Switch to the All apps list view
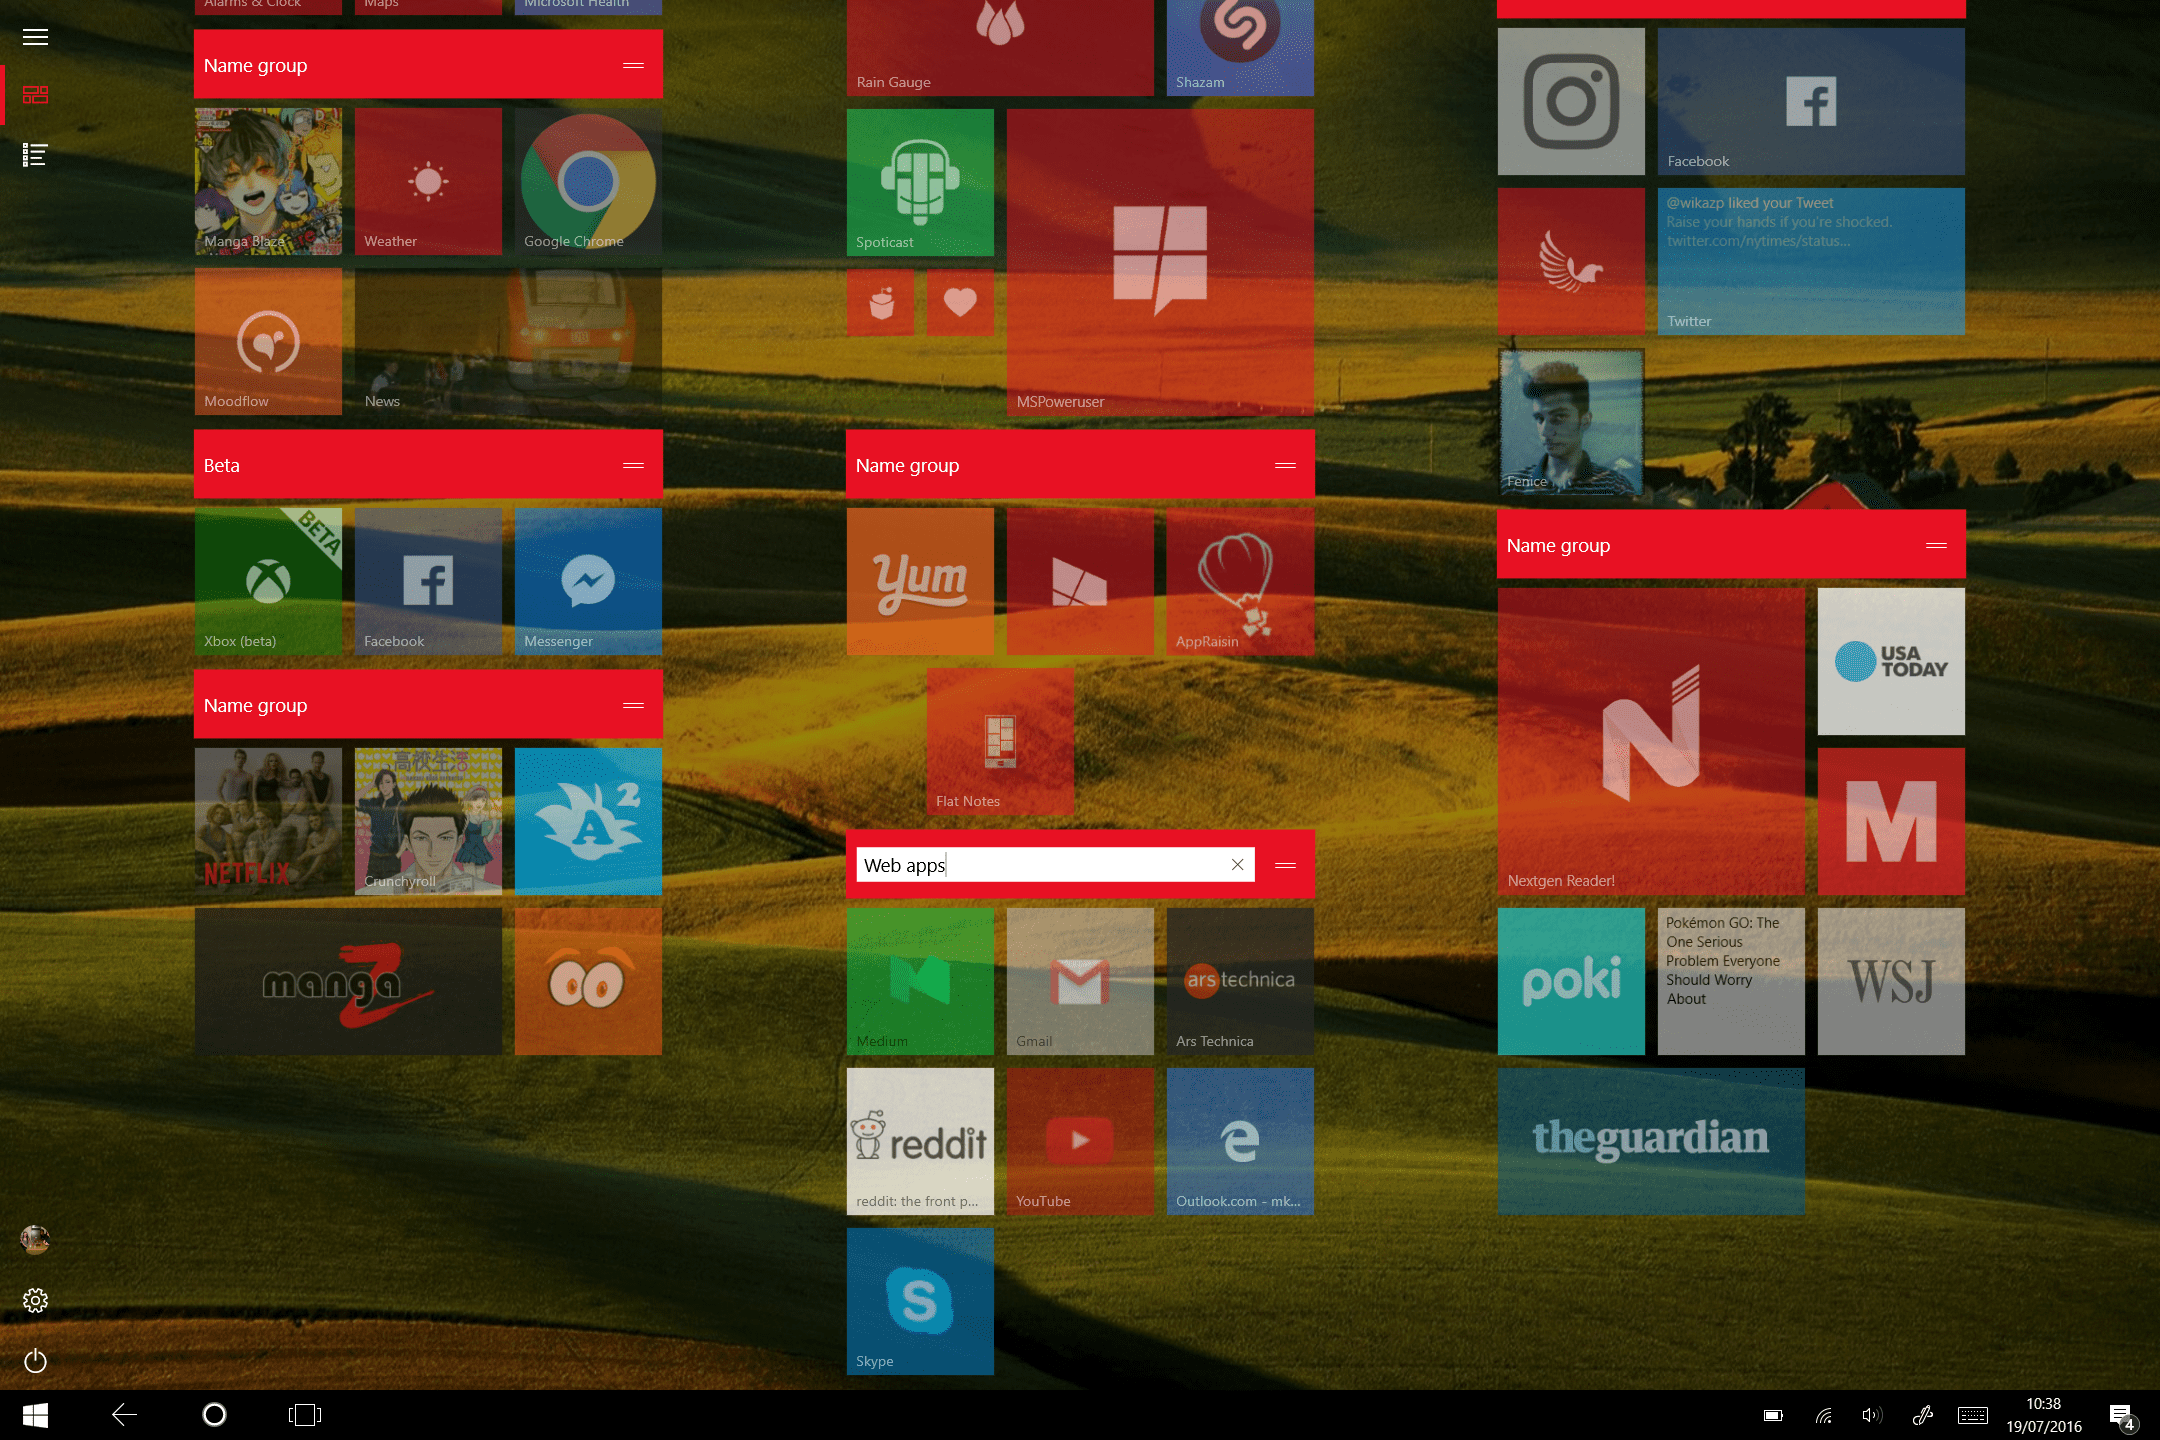2160x1440 pixels. [x=35, y=155]
